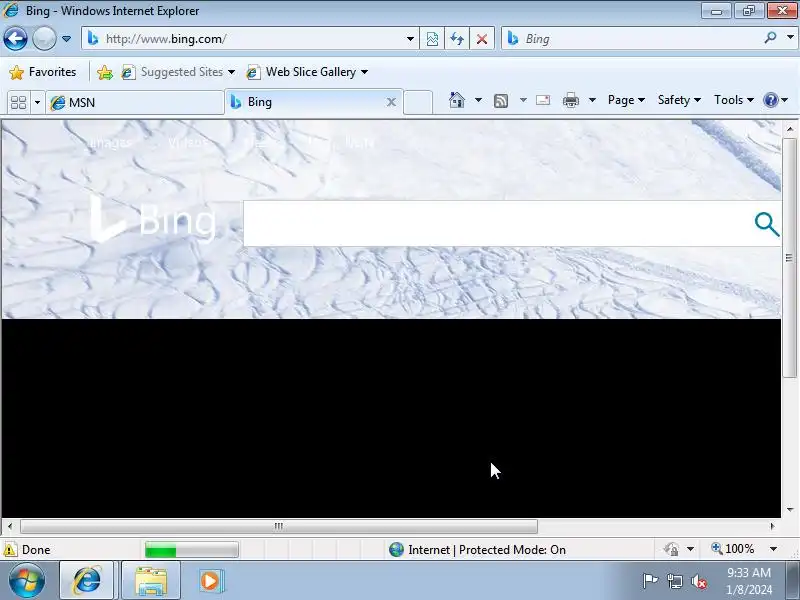Open the Safety menu
This screenshot has height=600, width=800.
coord(679,100)
